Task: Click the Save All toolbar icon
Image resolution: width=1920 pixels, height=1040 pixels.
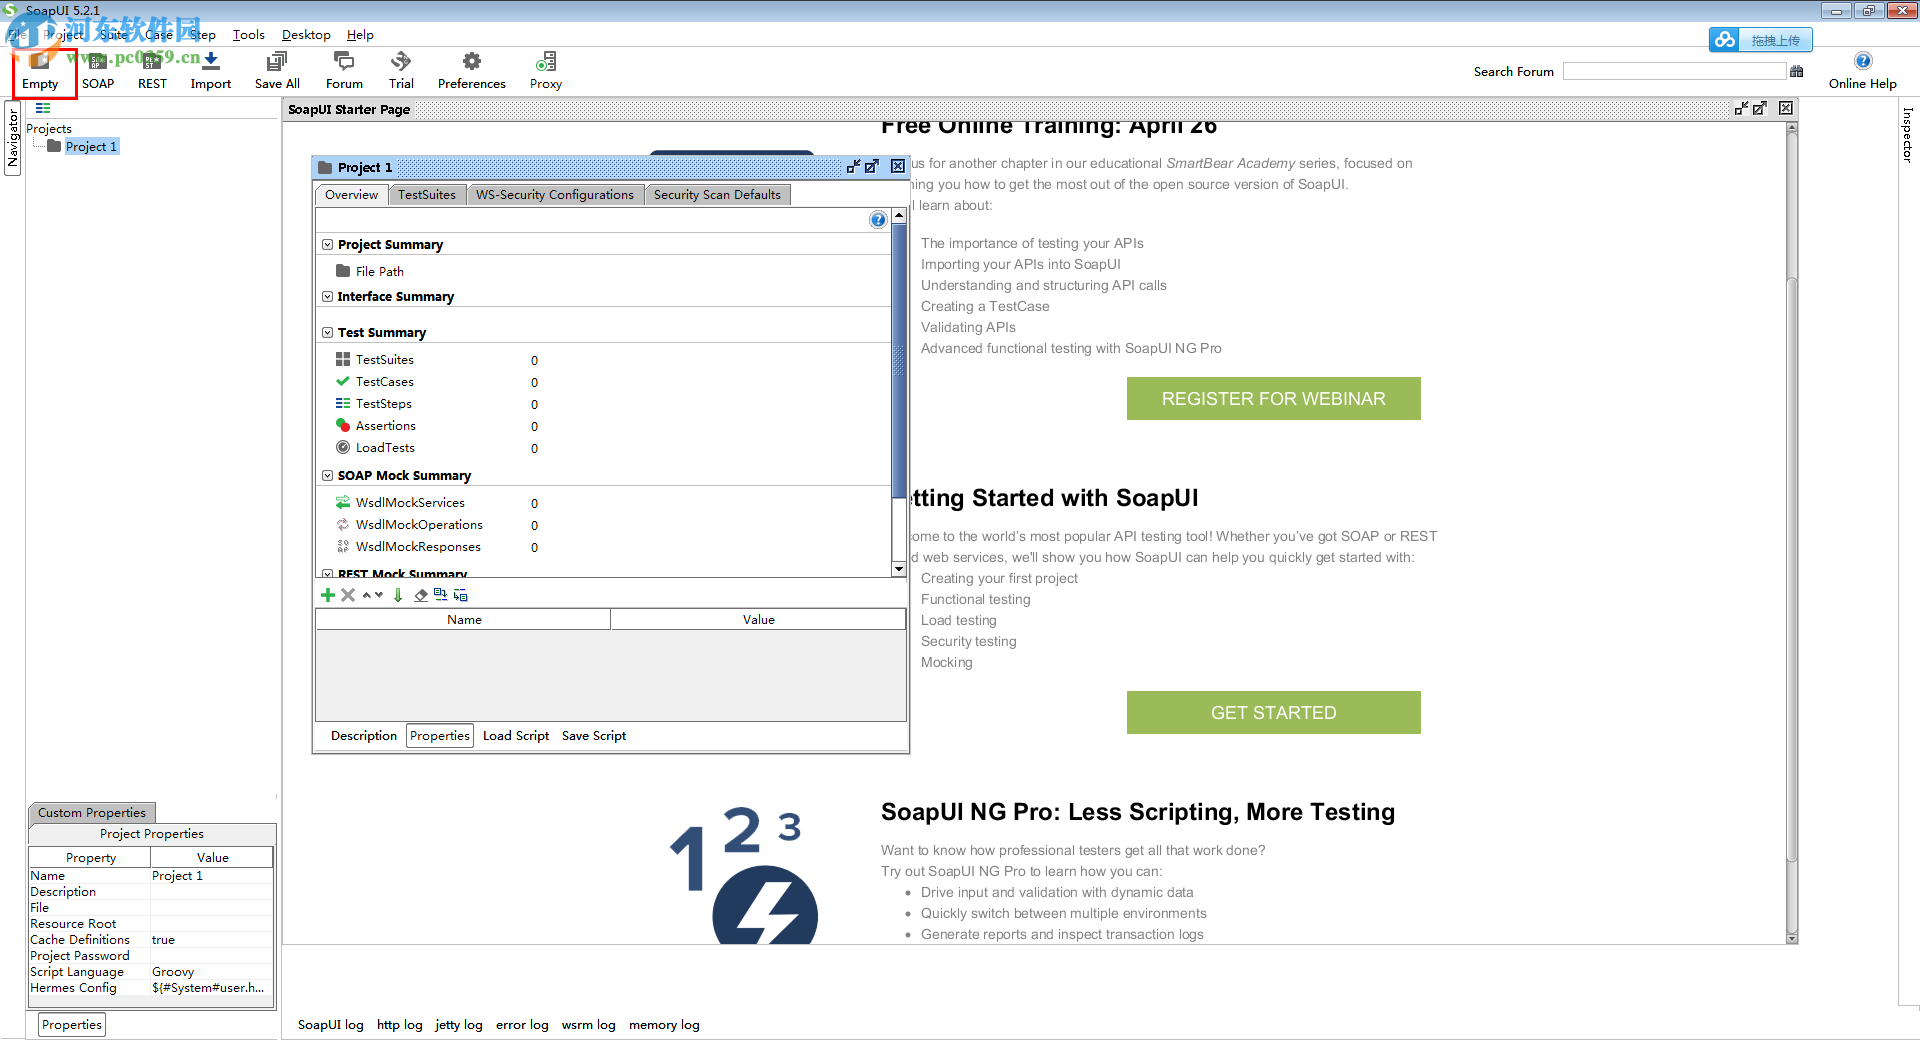Action: pyautogui.click(x=277, y=71)
